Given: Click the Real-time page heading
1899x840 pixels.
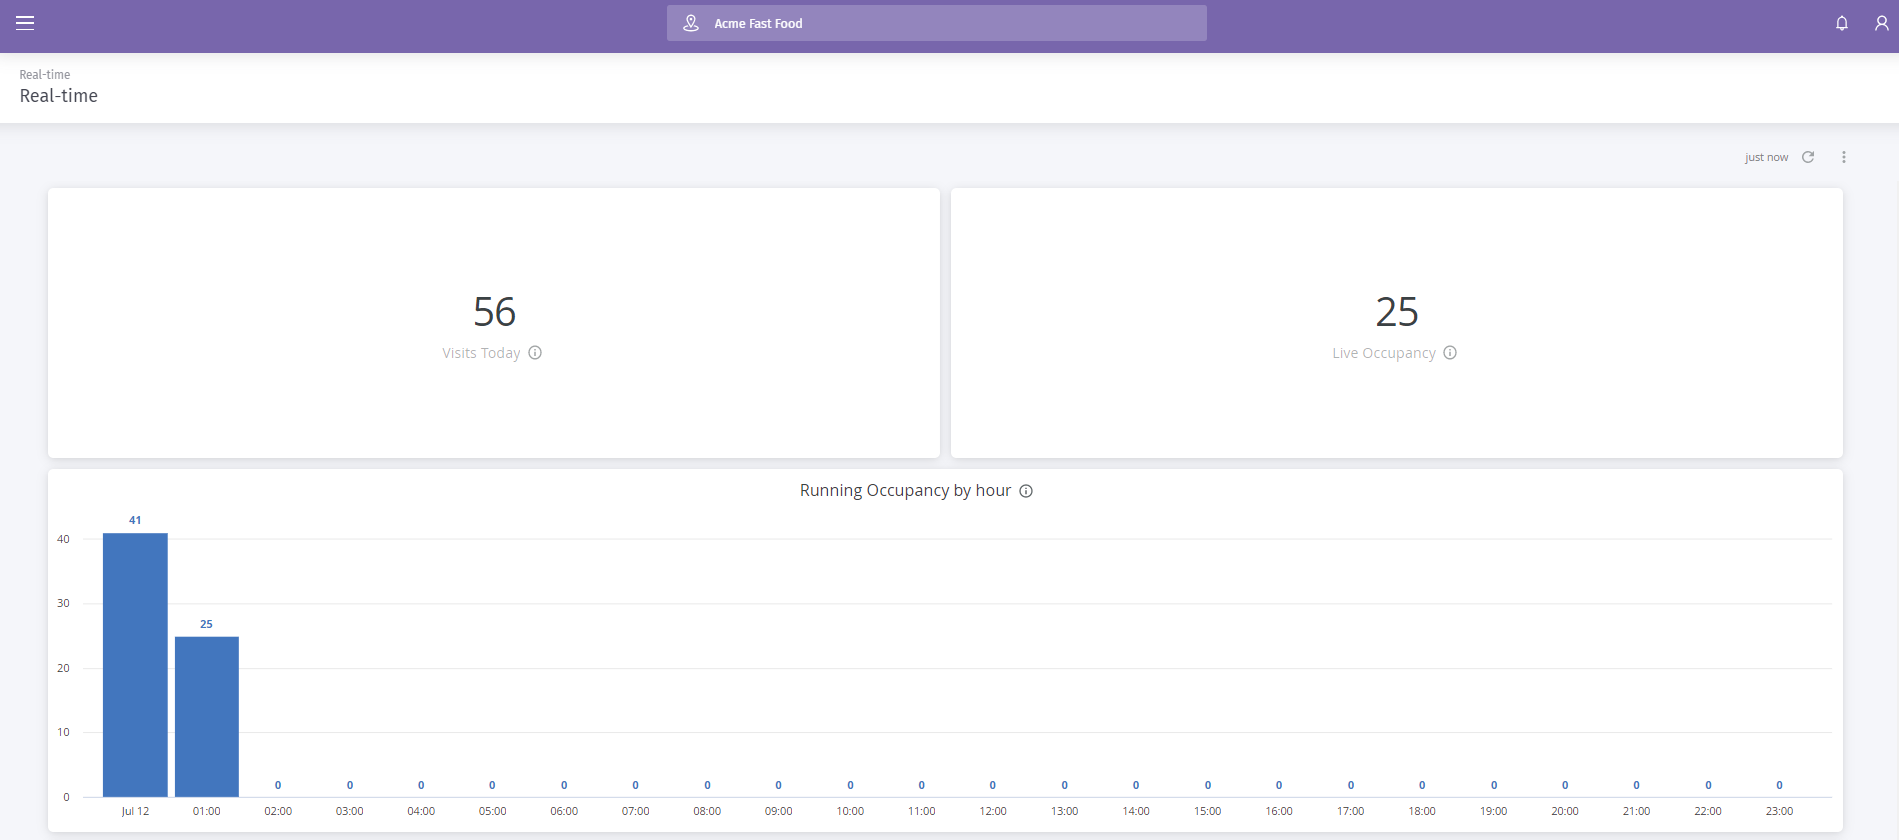Looking at the screenshot, I should tap(59, 96).
